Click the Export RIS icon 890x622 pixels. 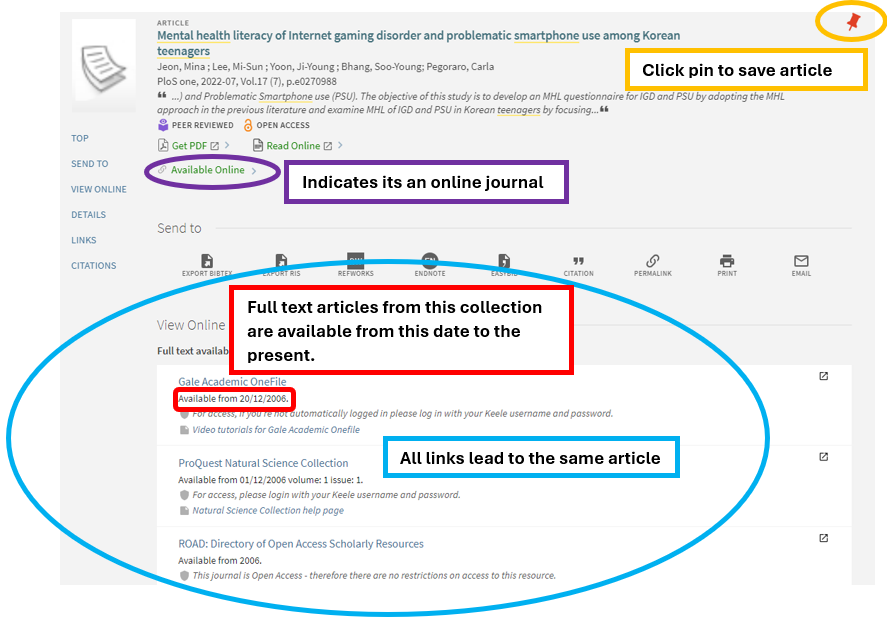click(x=281, y=260)
